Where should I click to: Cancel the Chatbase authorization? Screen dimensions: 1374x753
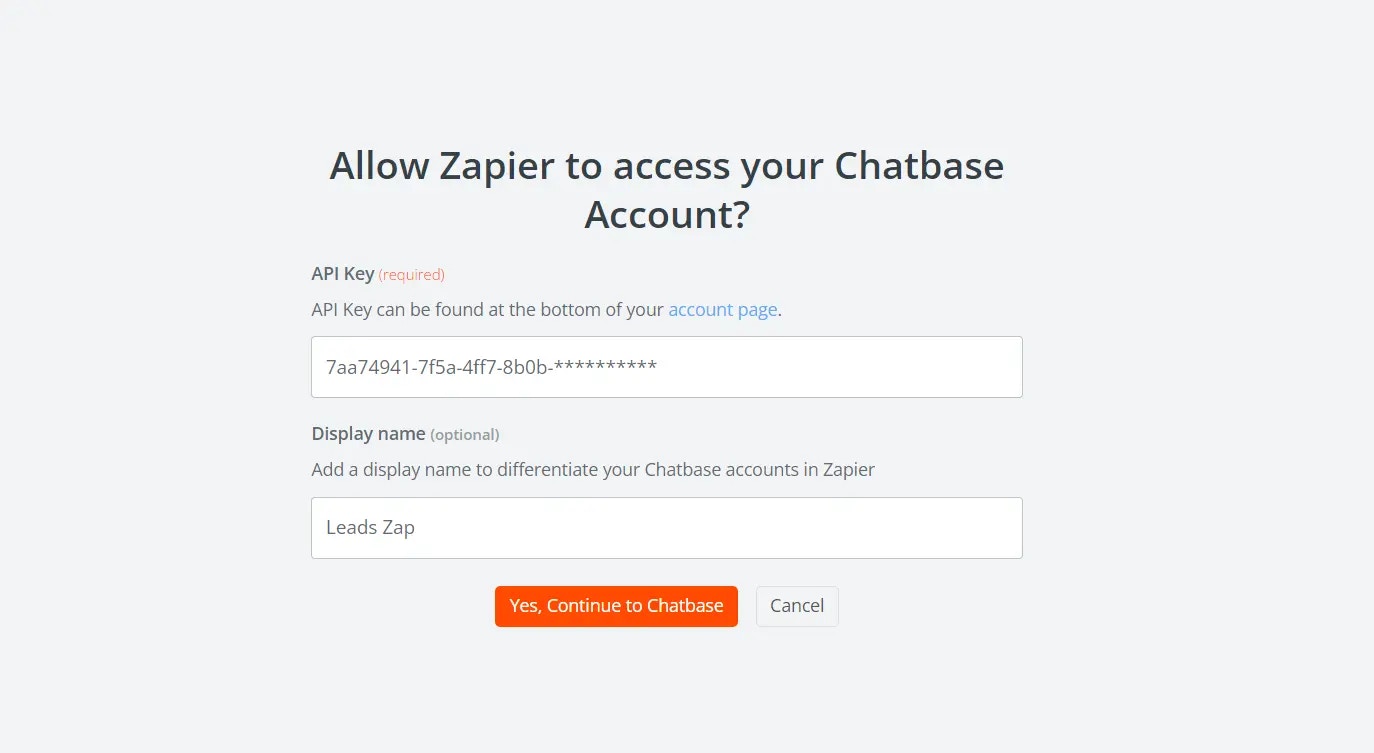(x=797, y=606)
